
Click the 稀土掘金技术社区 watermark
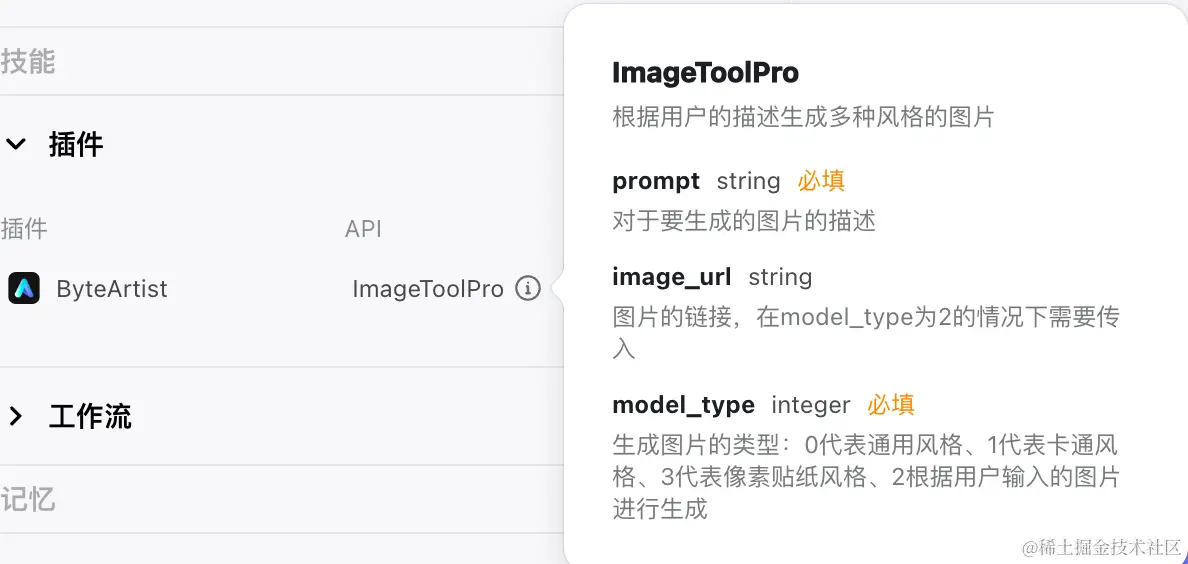tap(1102, 547)
